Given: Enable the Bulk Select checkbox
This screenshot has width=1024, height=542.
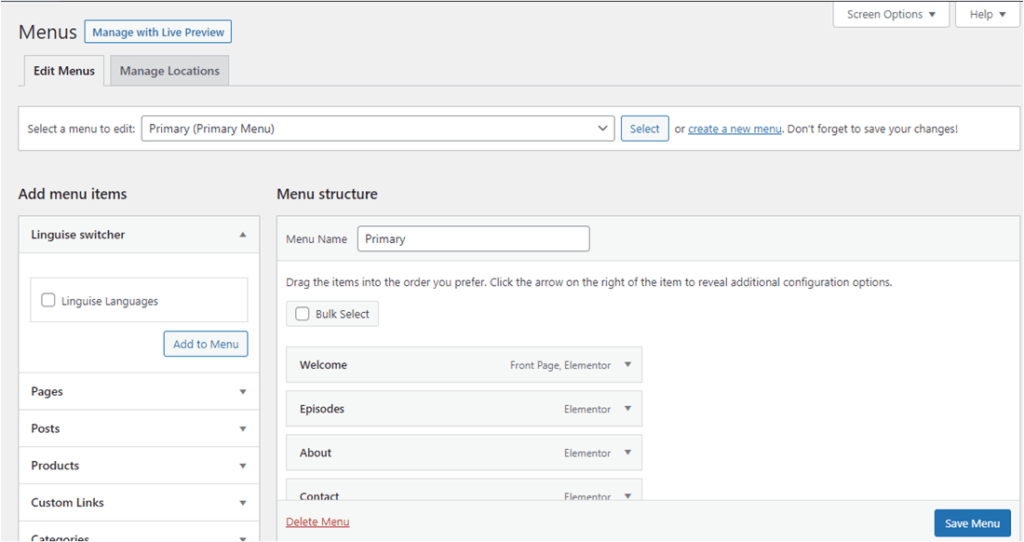Looking at the screenshot, I should coord(302,314).
